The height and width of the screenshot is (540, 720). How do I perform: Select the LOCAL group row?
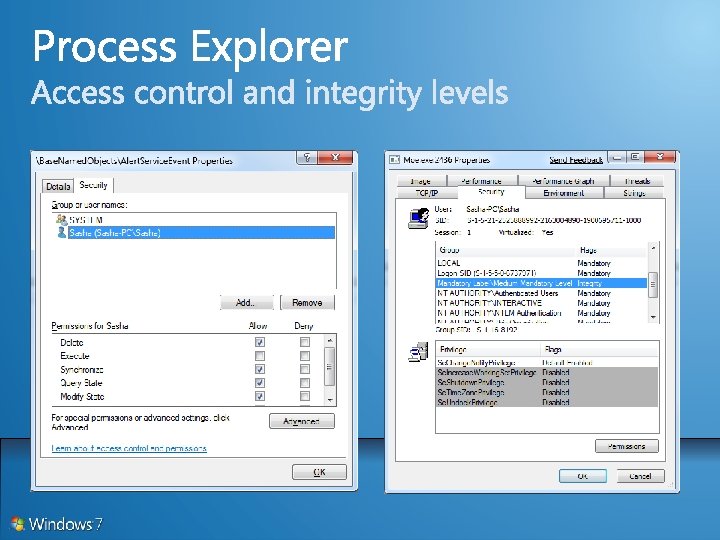click(541, 263)
